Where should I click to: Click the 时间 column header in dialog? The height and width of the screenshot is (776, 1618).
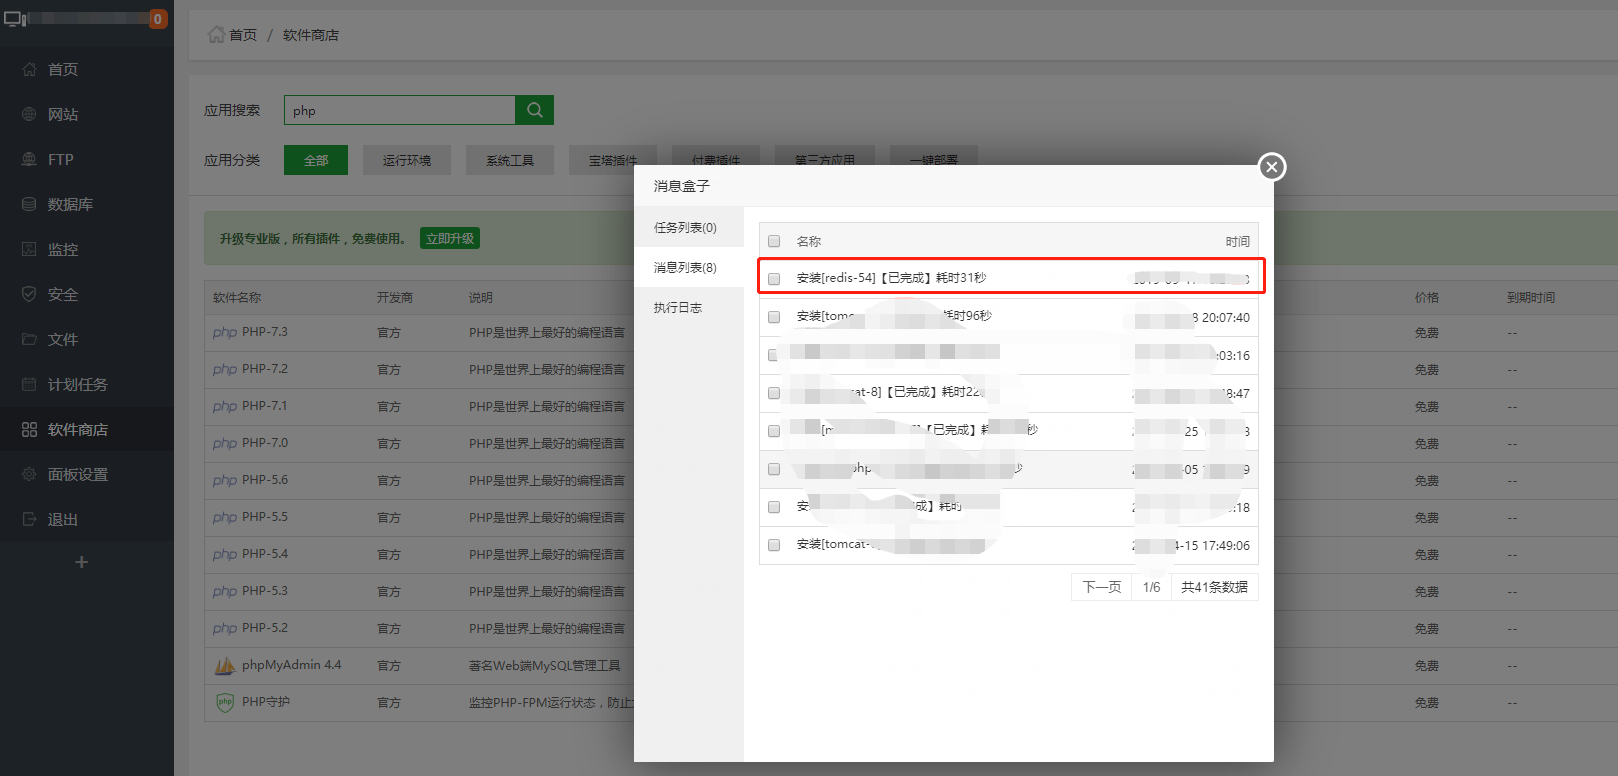pyautogui.click(x=1238, y=241)
